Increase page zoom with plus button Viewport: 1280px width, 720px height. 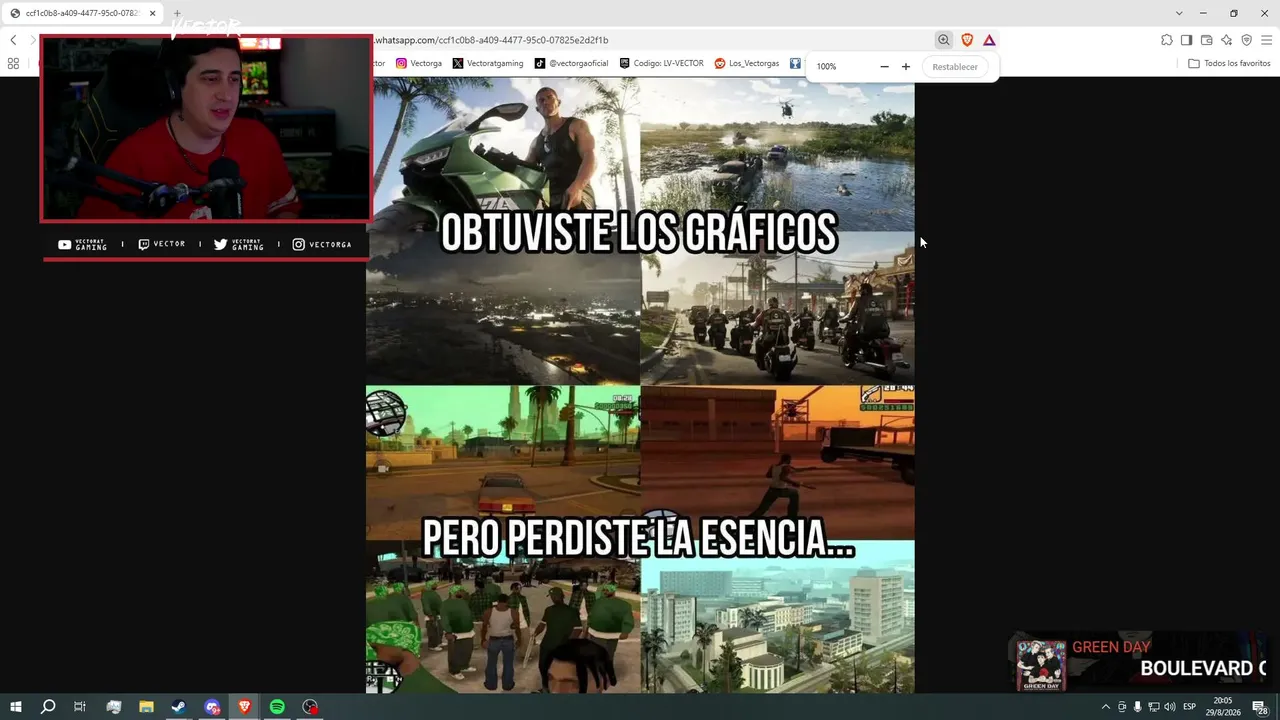click(x=906, y=67)
